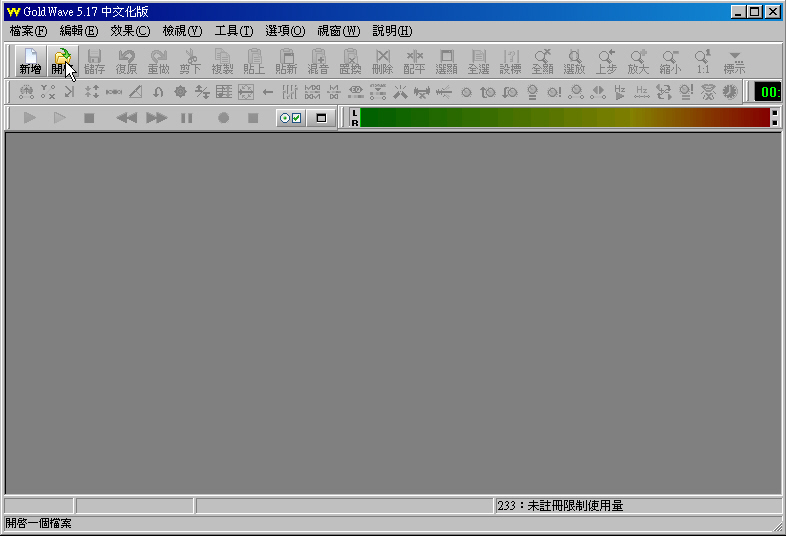Expand the 標示 dropdown arrow
The width and height of the screenshot is (786, 536).
[734, 62]
